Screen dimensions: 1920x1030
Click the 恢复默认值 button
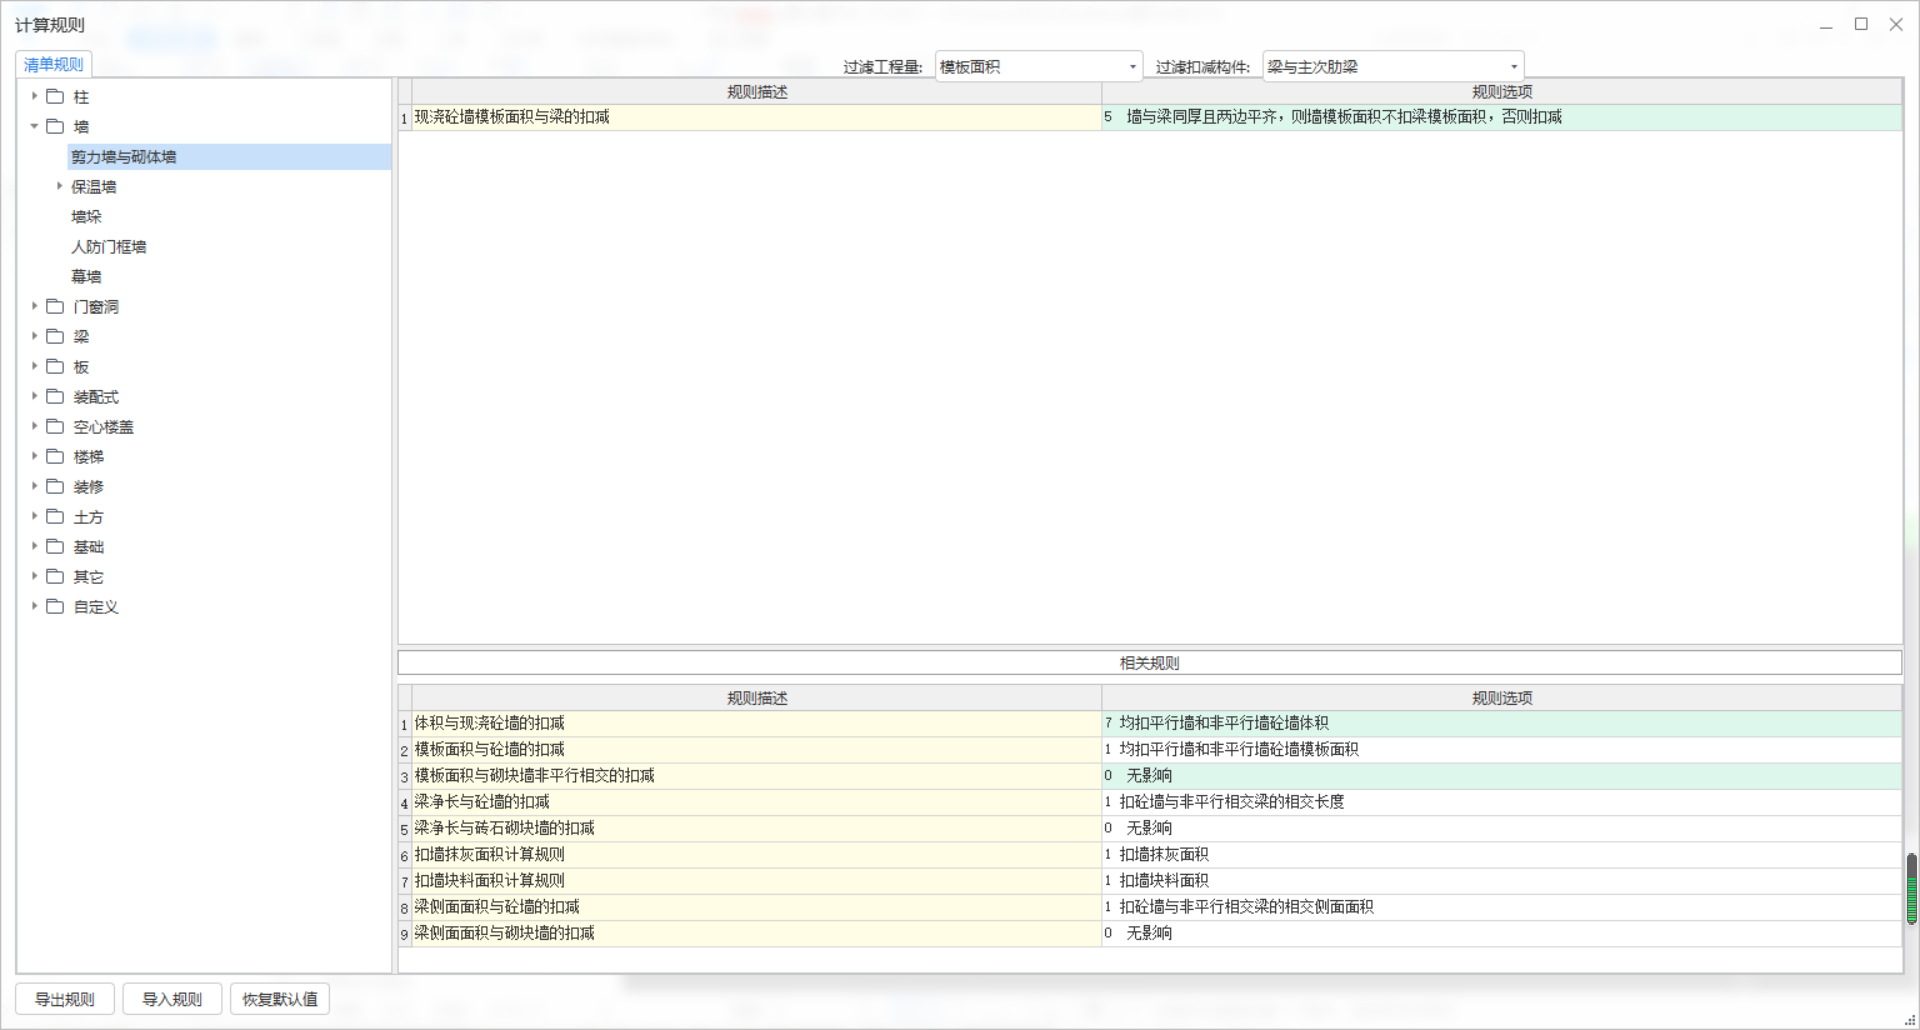[280, 999]
